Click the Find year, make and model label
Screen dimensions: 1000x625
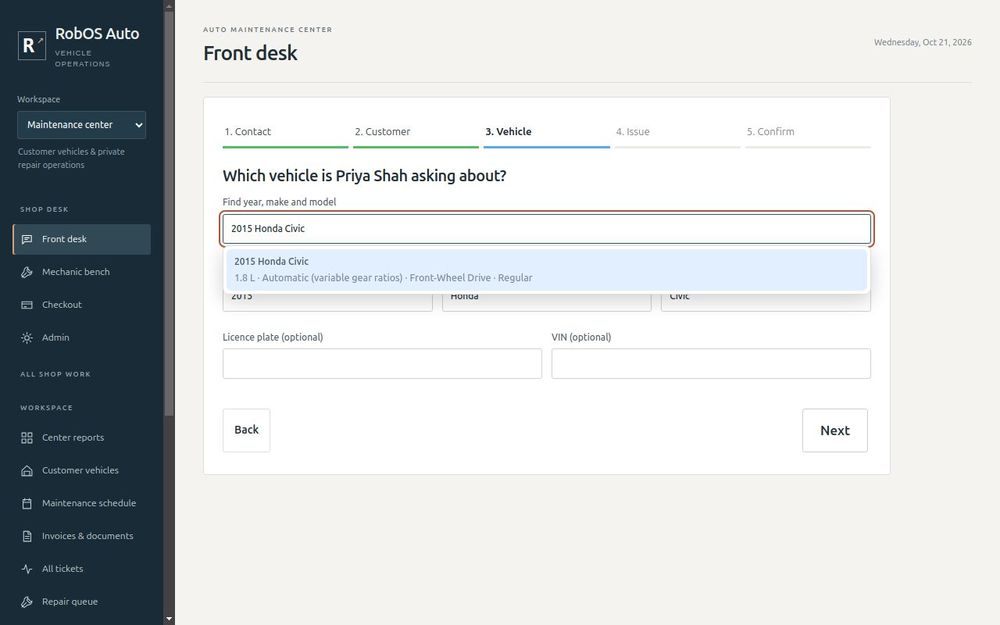[x=279, y=202]
